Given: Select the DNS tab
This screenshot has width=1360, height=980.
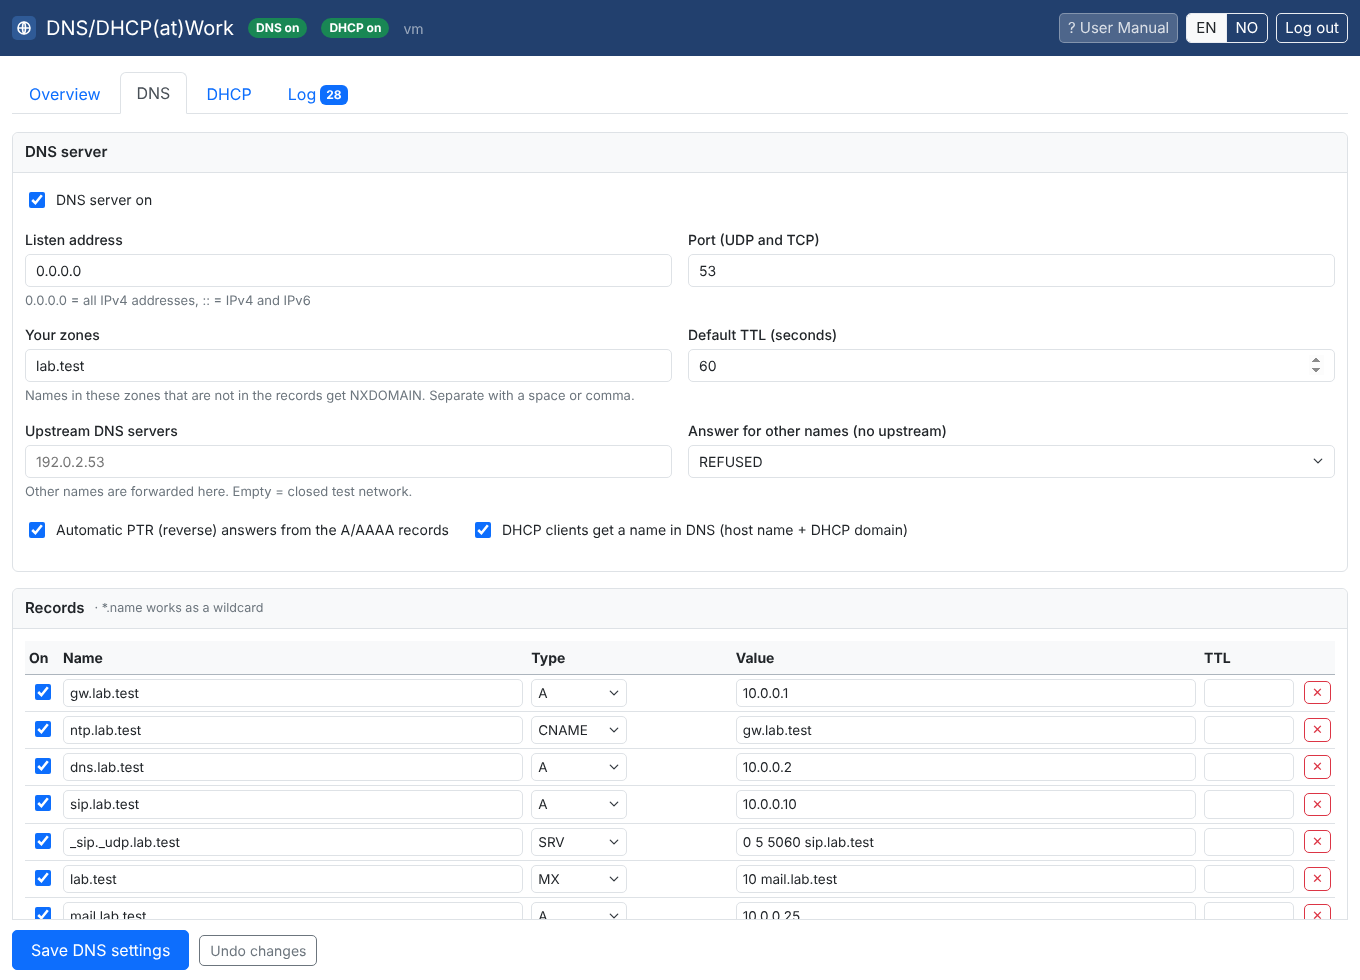Looking at the screenshot, I should (x=153, y=93).
